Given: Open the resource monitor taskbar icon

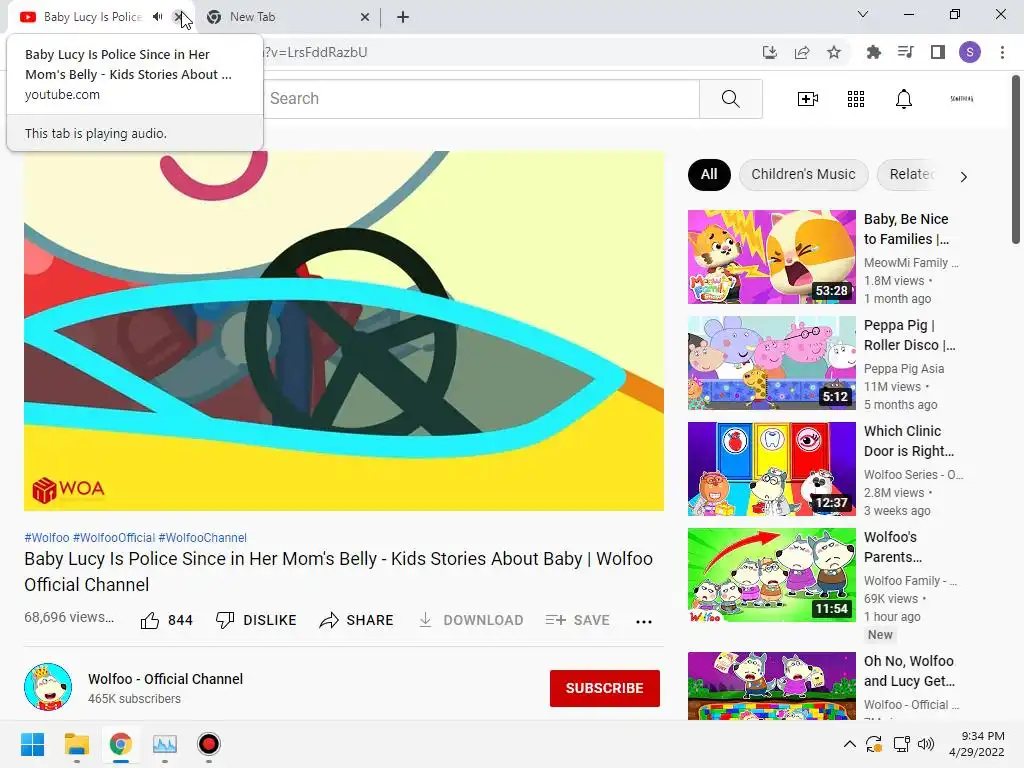Looking at the screenshot, I should coord(165,744).
